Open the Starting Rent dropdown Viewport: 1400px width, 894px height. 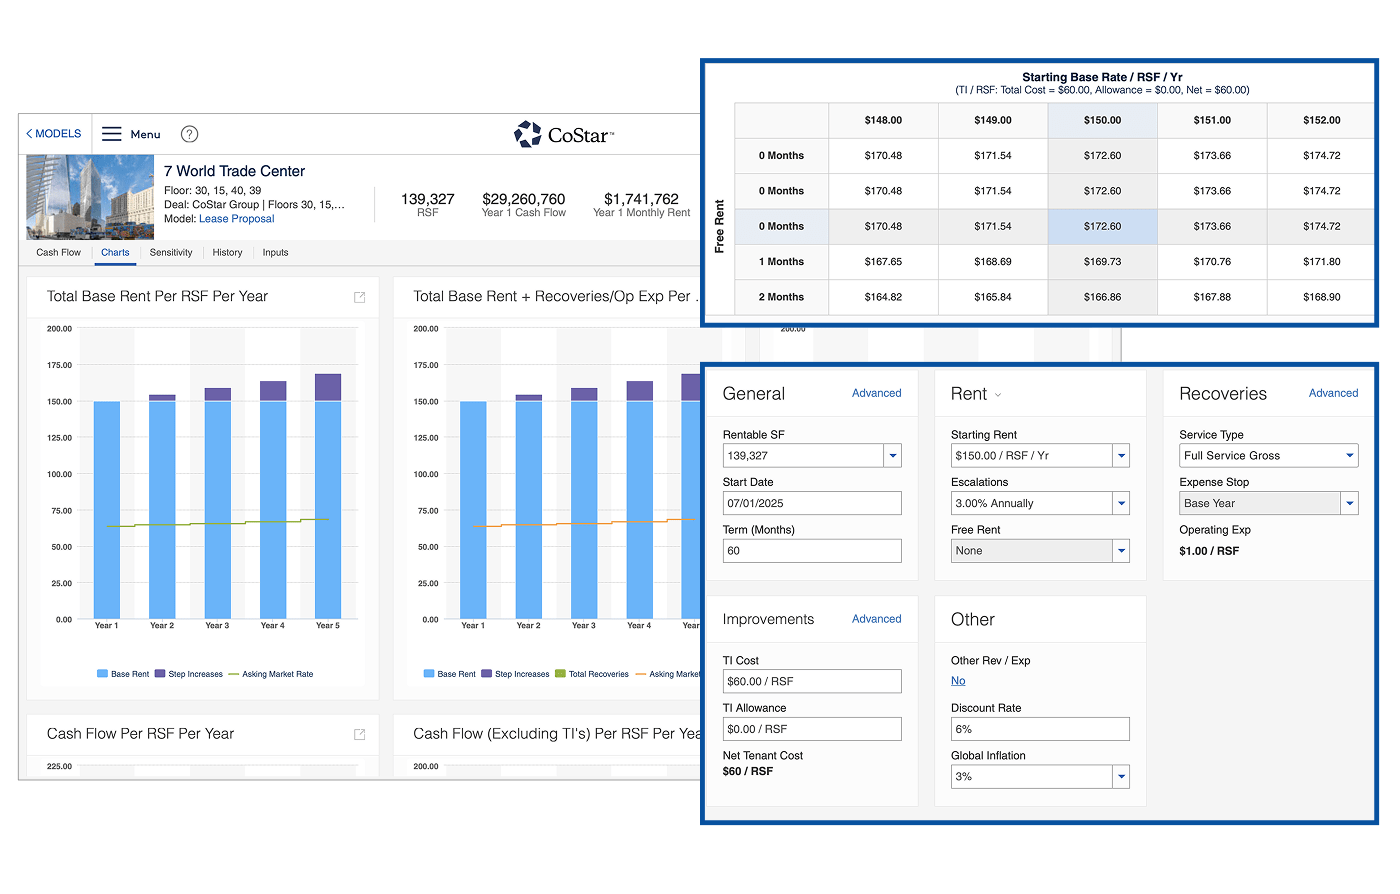coord(1121,456)
